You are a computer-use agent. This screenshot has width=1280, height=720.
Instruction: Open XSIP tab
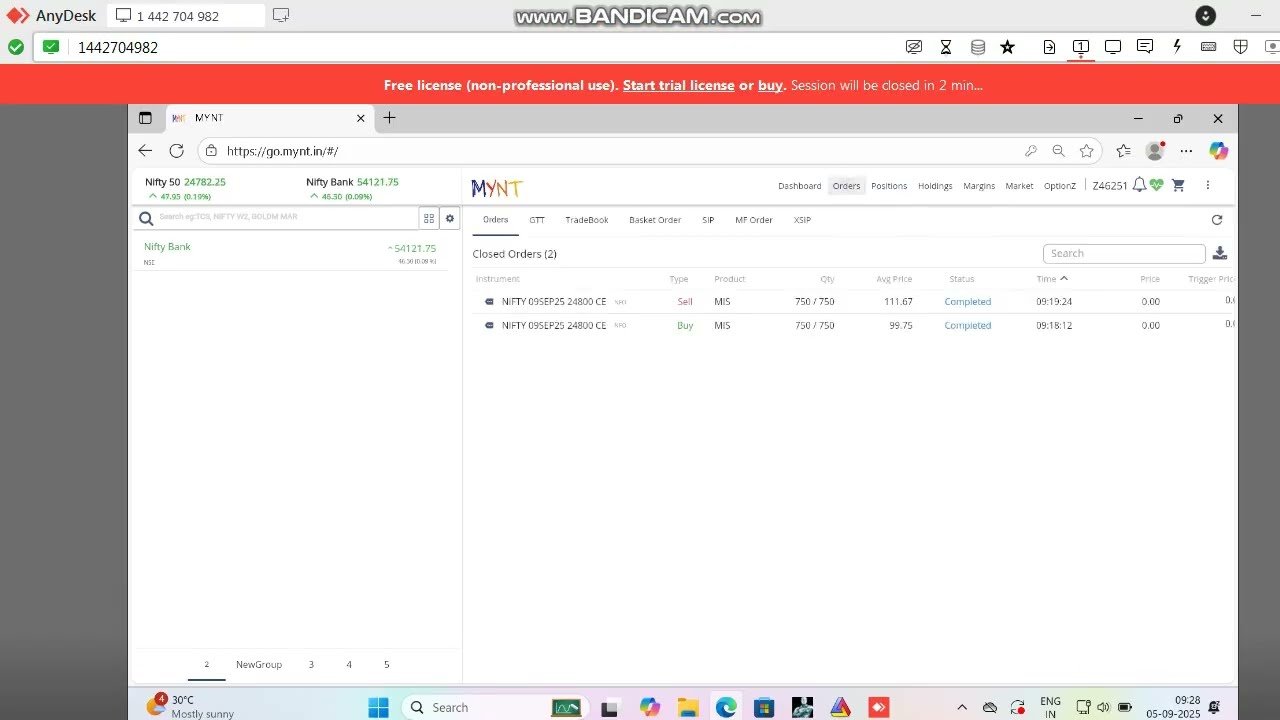(x=802, y=220)
